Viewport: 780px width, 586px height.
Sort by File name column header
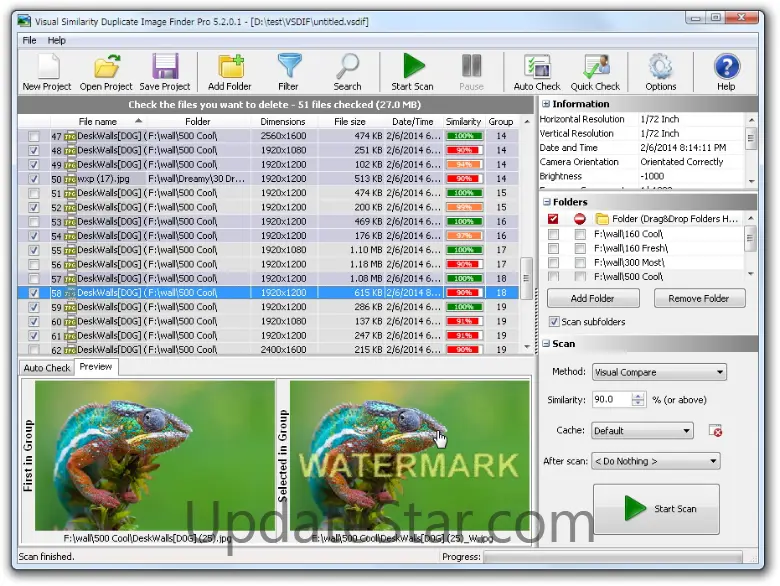click(98, 121)
